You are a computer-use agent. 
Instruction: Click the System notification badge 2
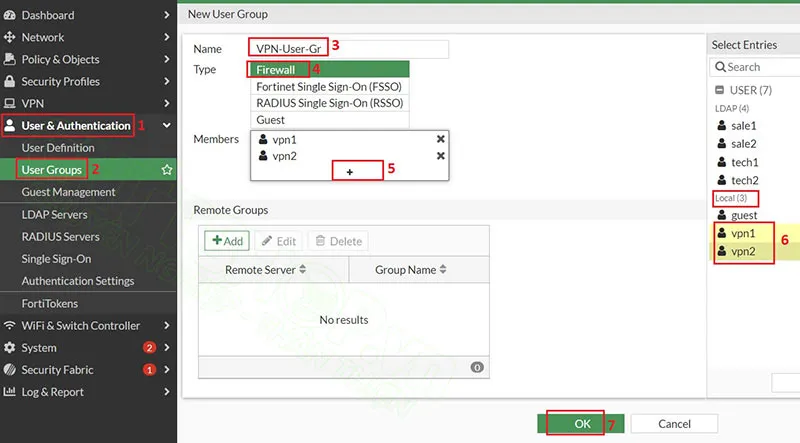click(x=149, y=348)
